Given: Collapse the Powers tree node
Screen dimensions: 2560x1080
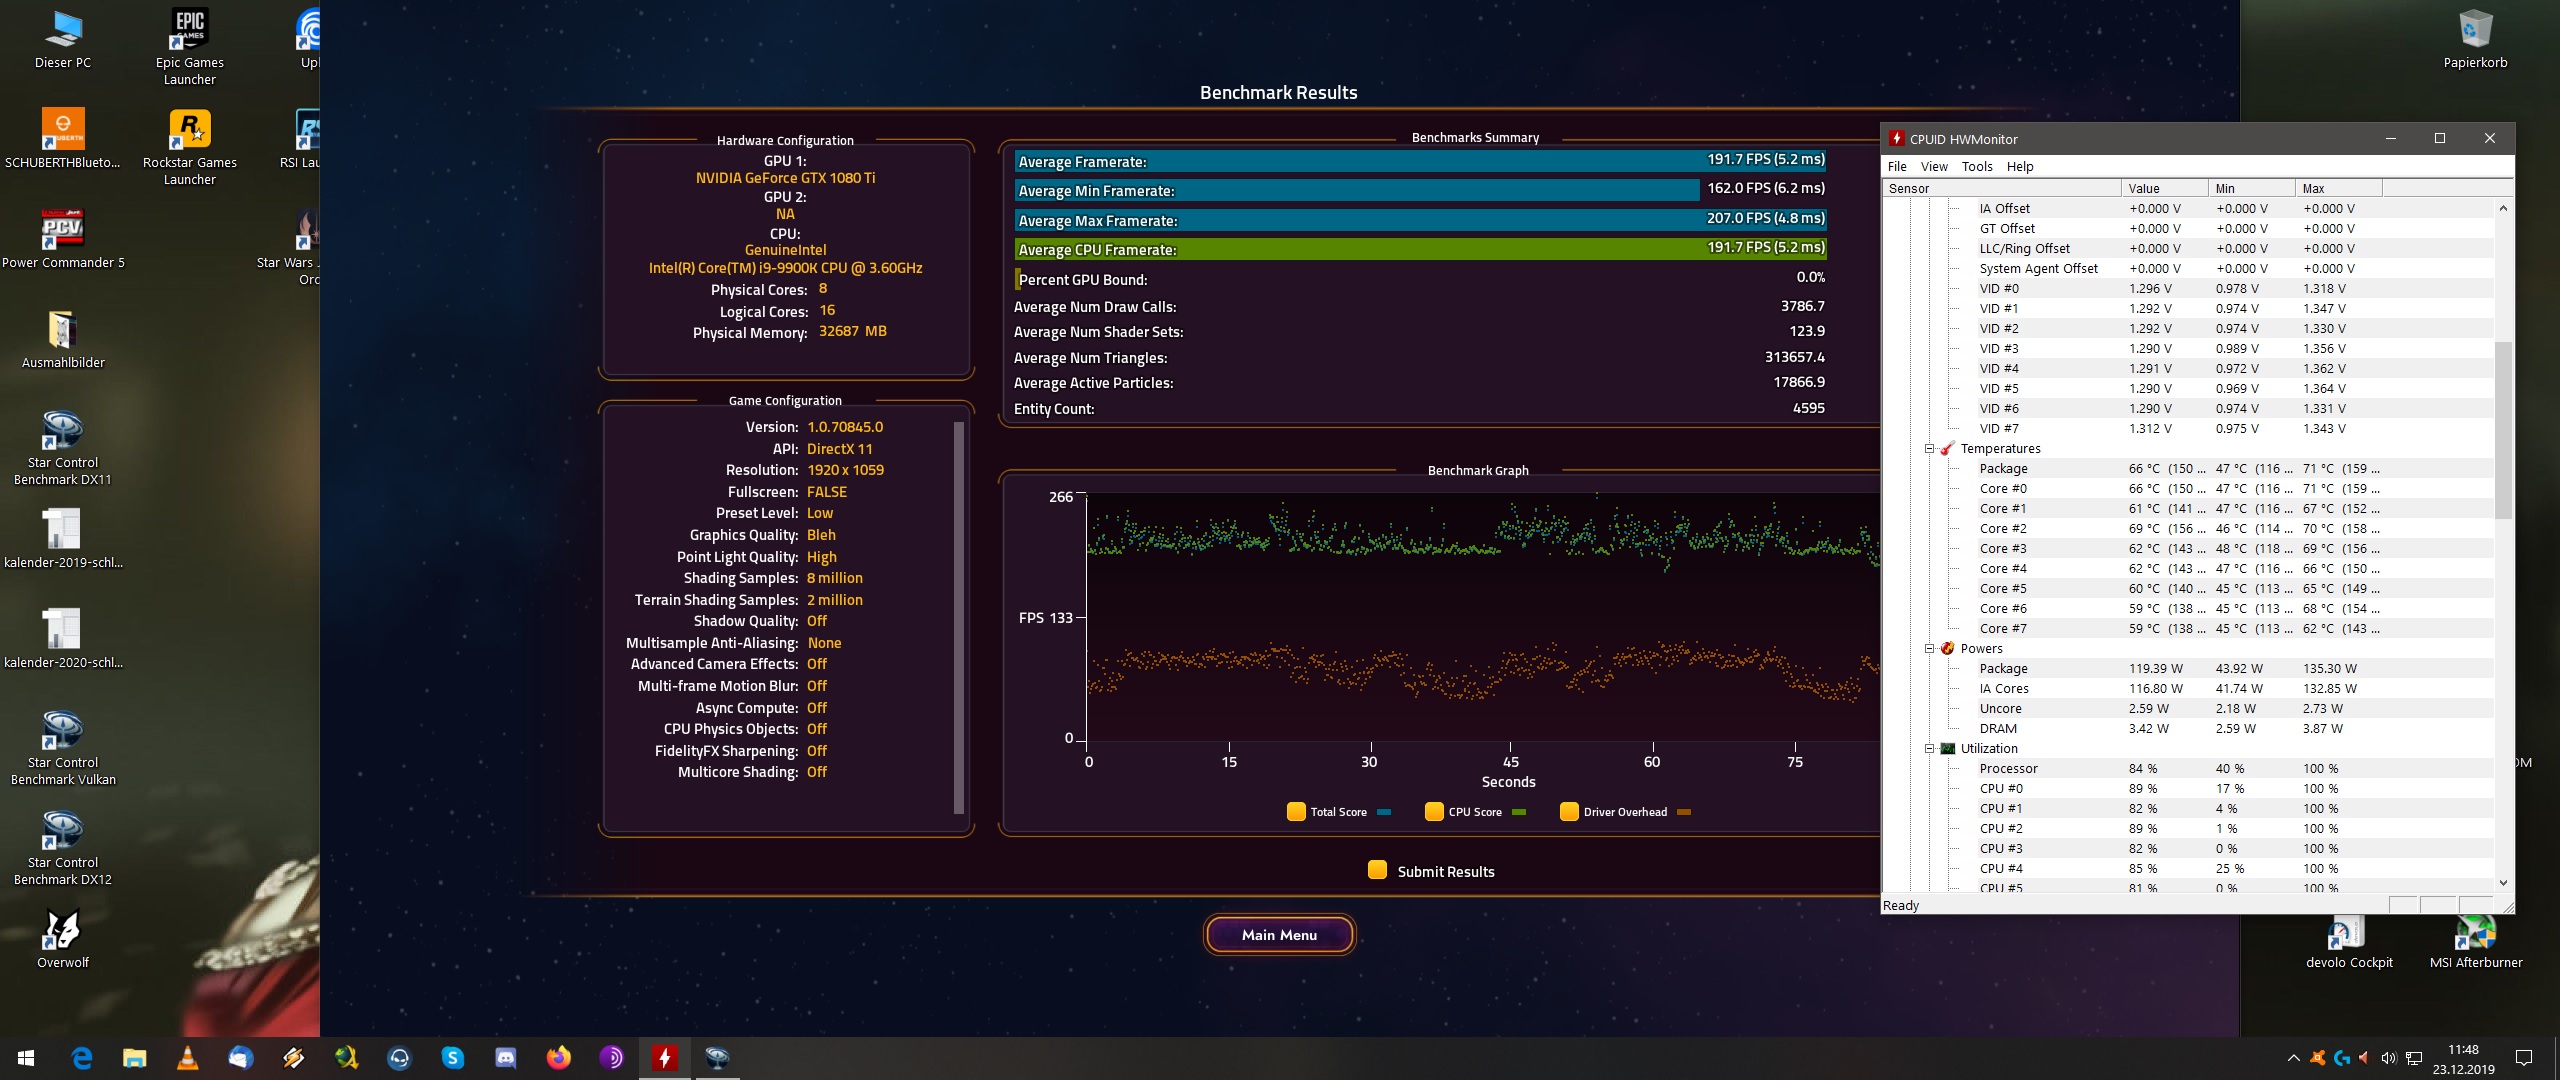Looking at the screenshot, I should pyautogui.click(x=1929, y=648).
